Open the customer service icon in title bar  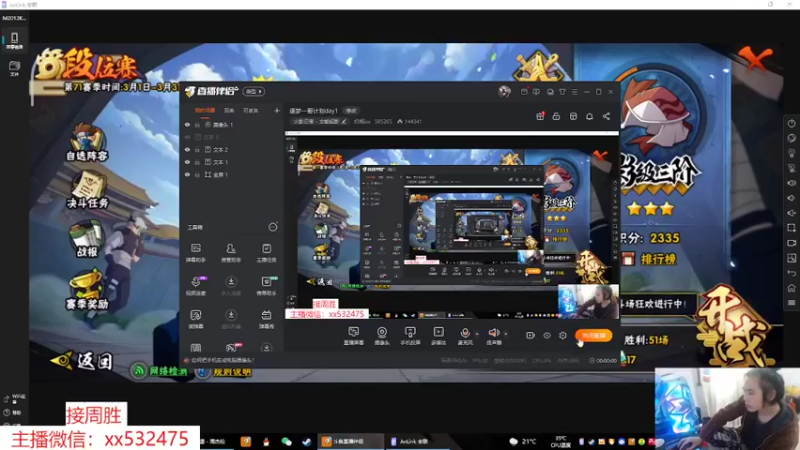tap(550, 92)
